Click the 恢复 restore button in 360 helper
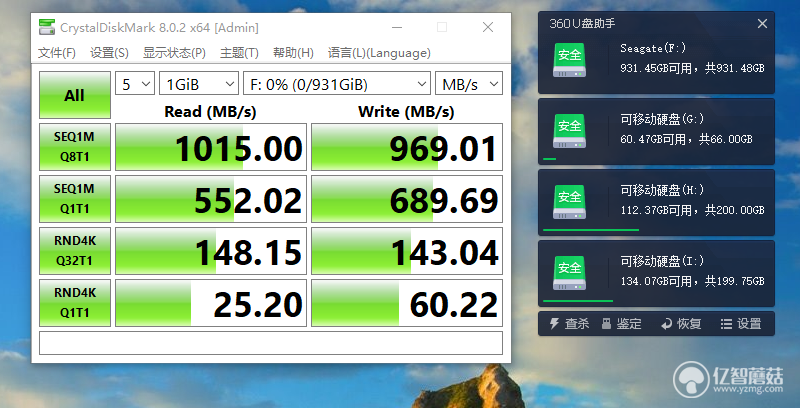Screen dimensions: 800x408 (x=681, y=324)
